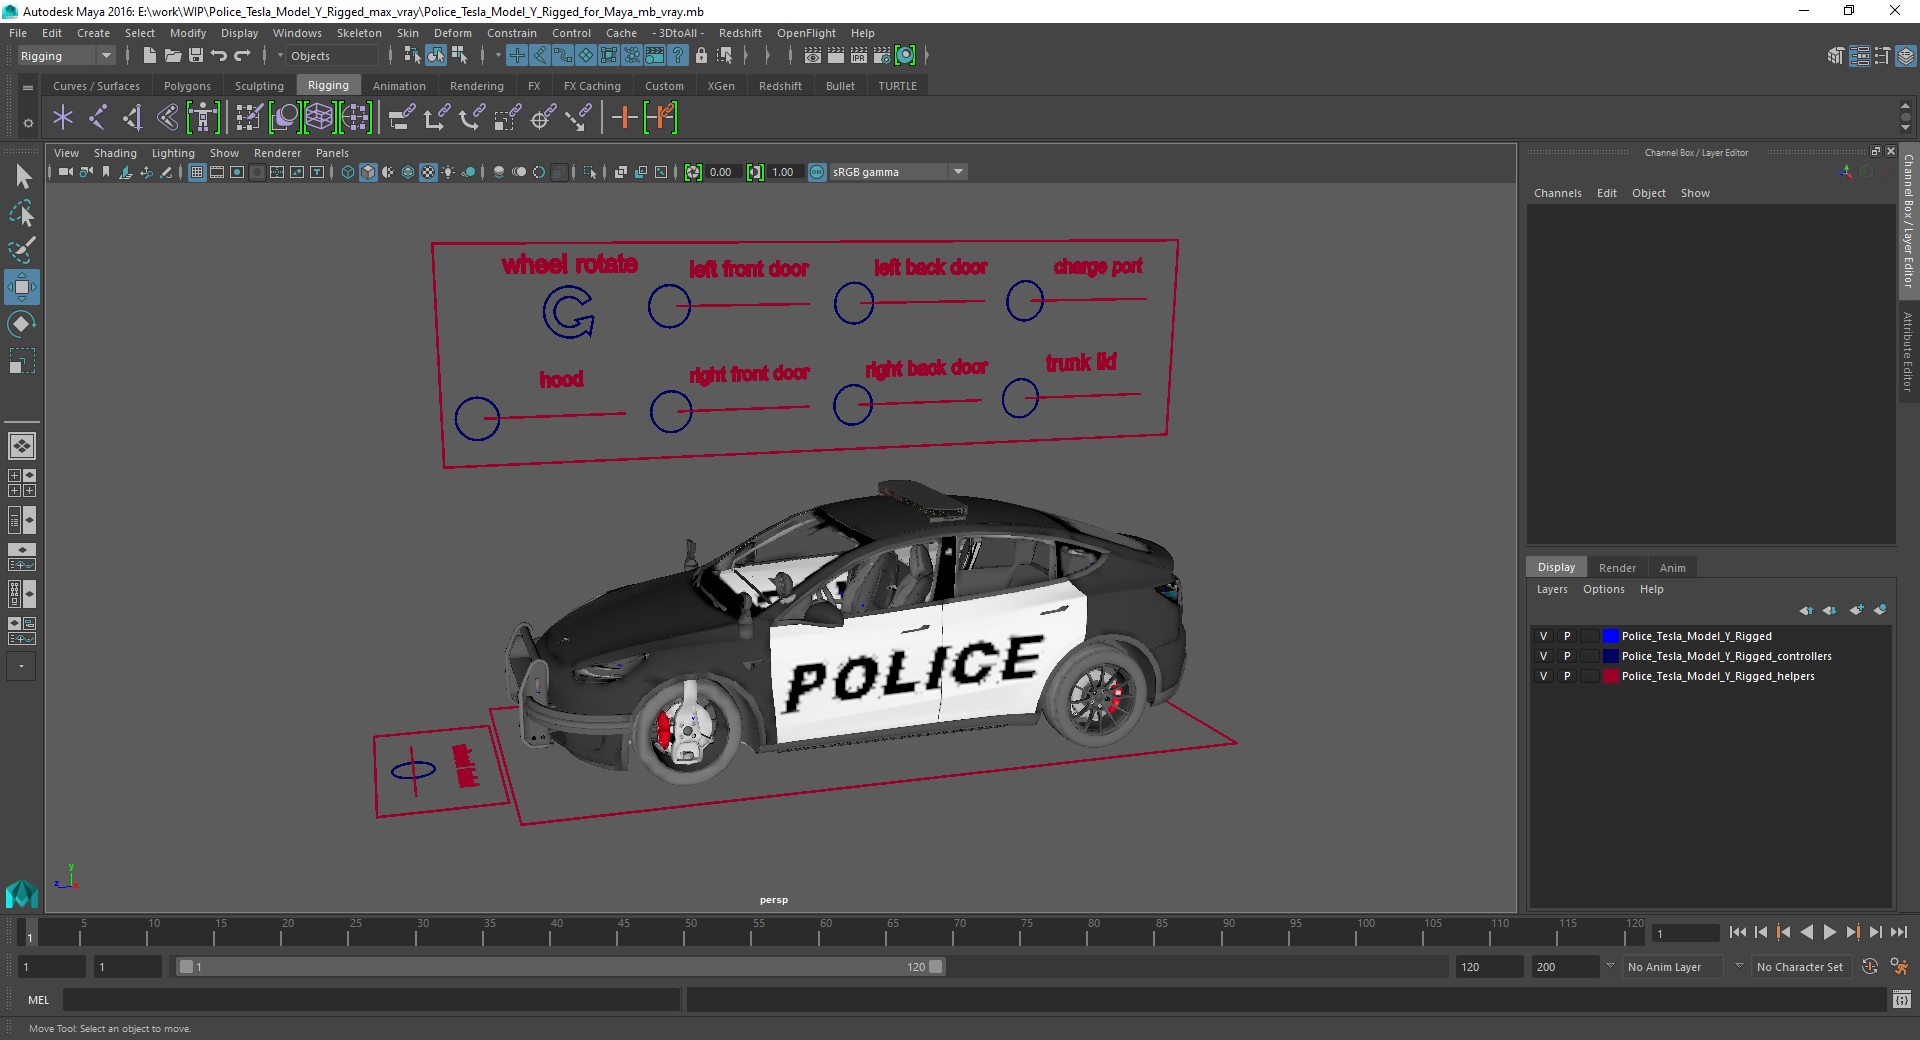Viewport: 1920px width, 1040px height.
Task: Toggle visibility of Rigged_controllers layer
Action: pos(1543,656)
